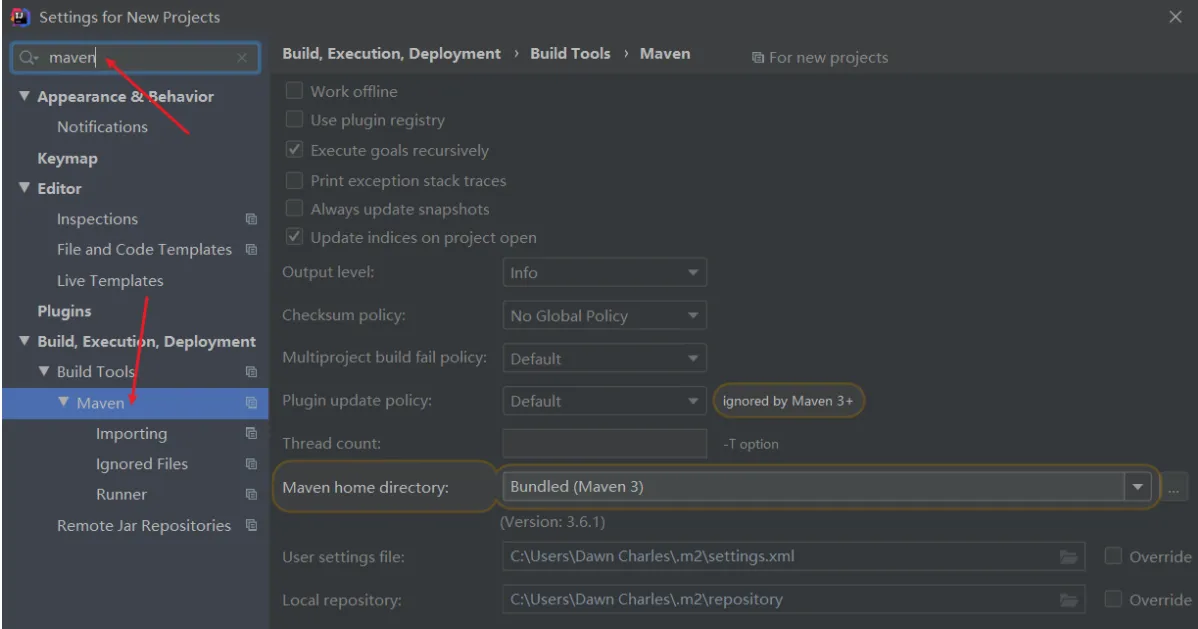Screen dimensions: 1198x629
Task: Click Build Tools in the breadcrumb
Action: (570, 54)
